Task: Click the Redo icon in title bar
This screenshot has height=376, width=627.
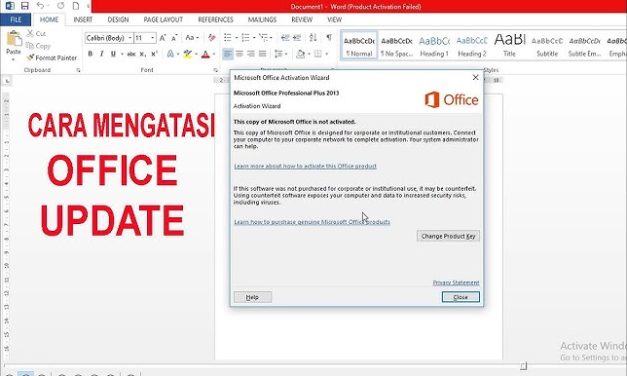Action: (60, 6)
